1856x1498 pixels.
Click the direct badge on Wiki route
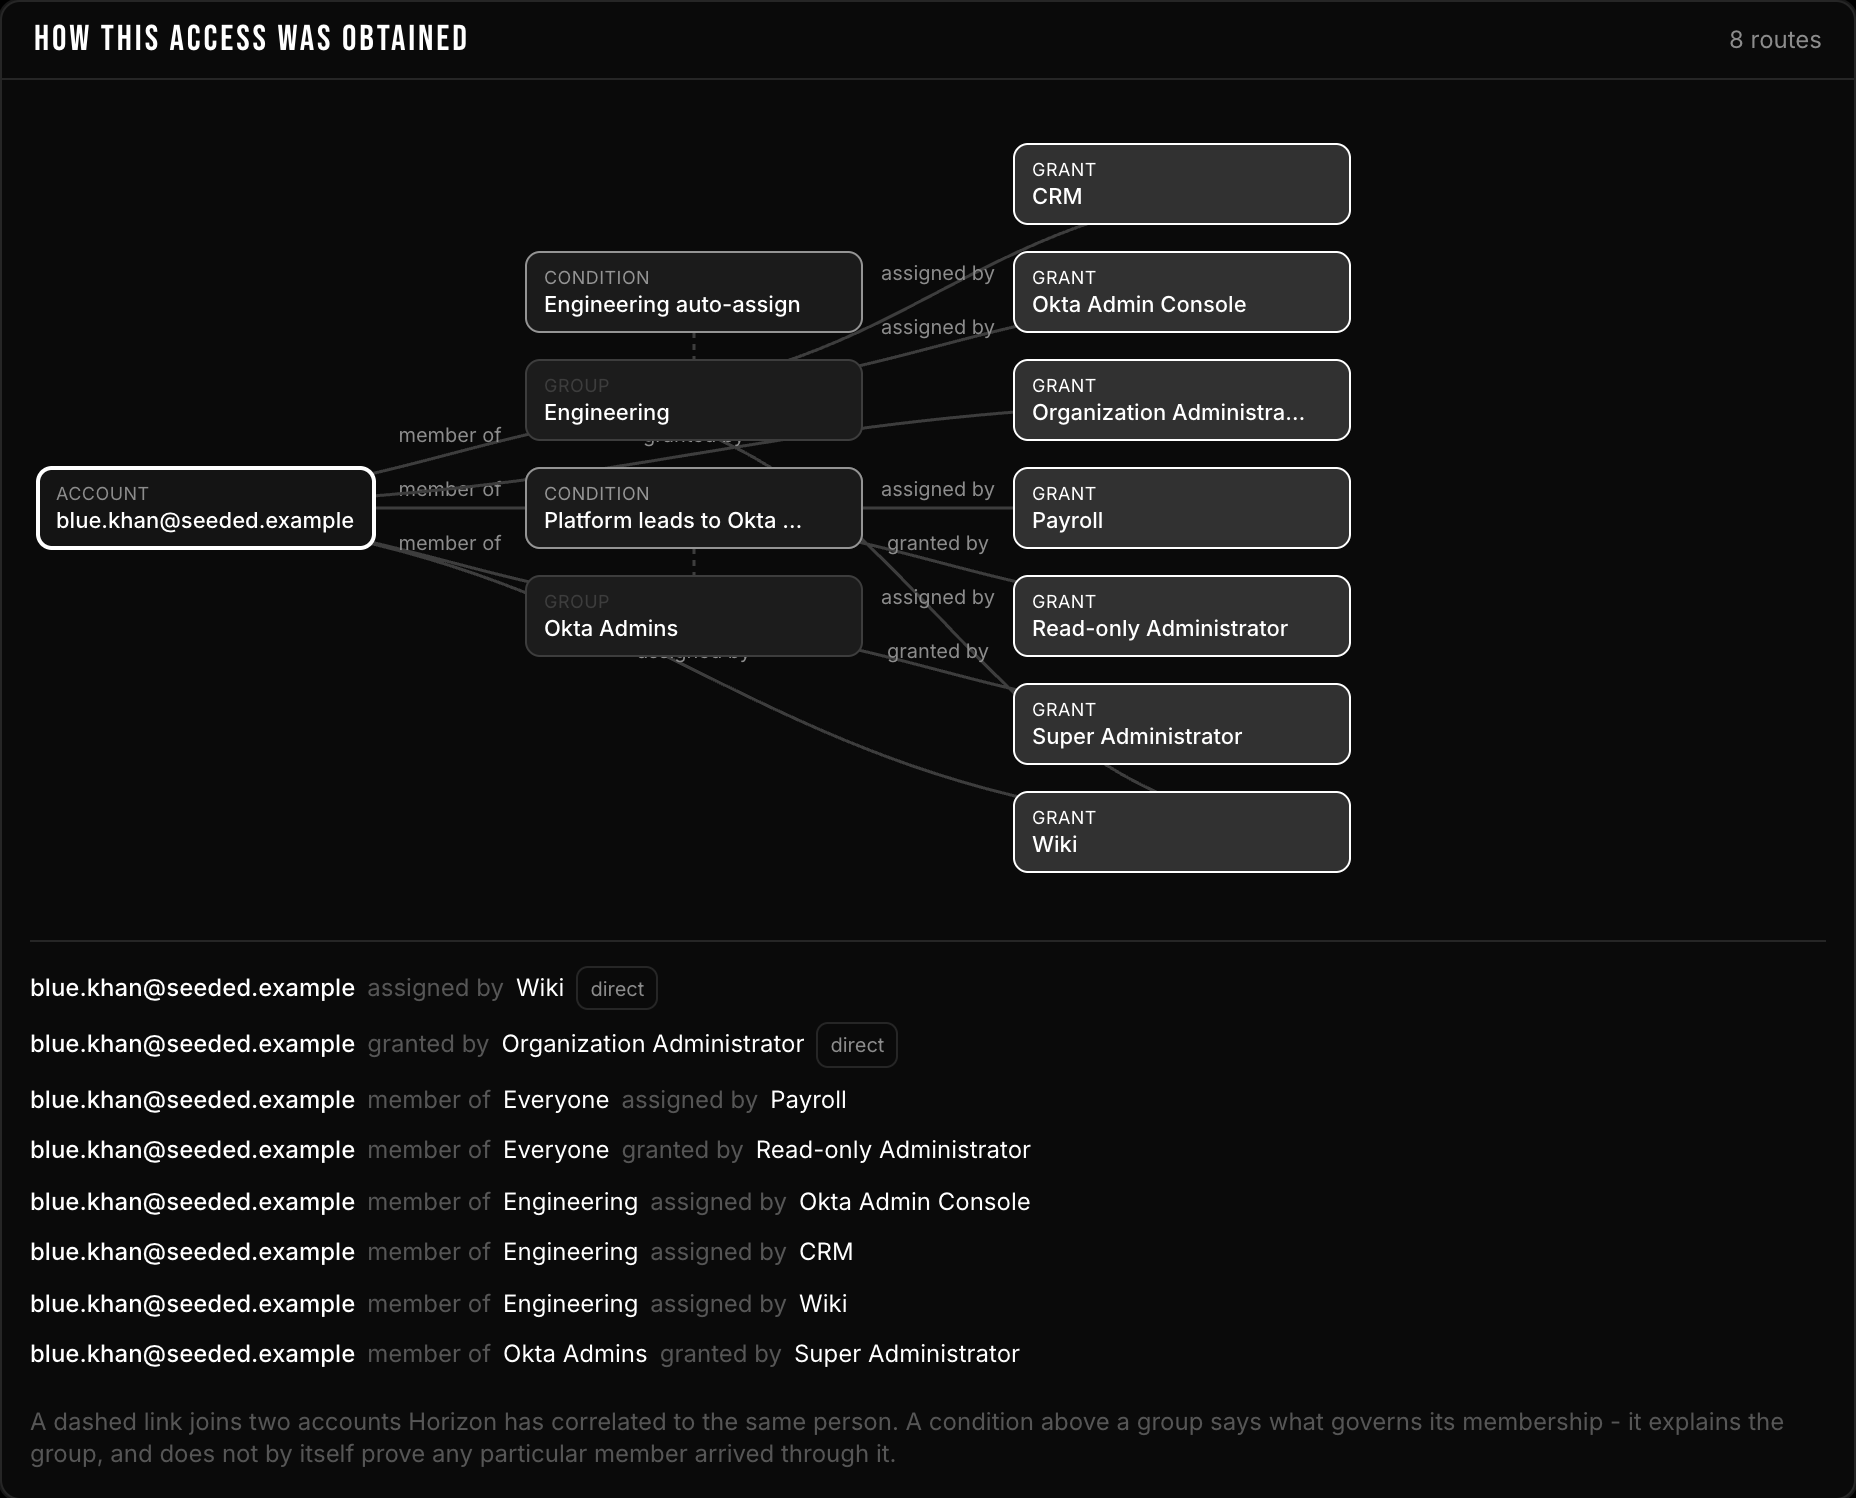coord(617,989)
